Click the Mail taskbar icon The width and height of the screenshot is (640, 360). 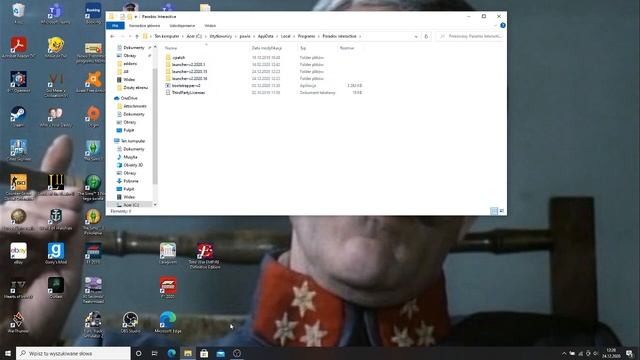click(220, 353)
